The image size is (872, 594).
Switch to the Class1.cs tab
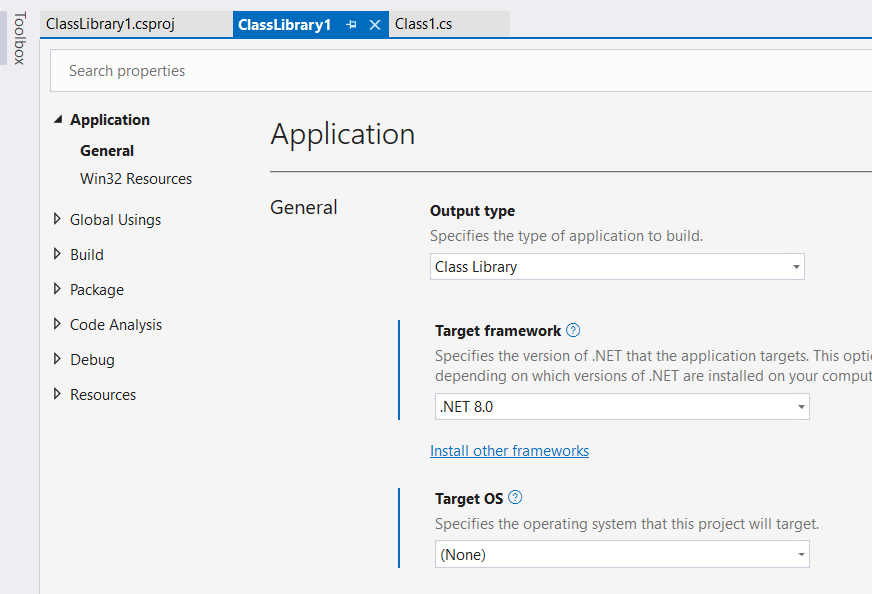click(423, 24)
